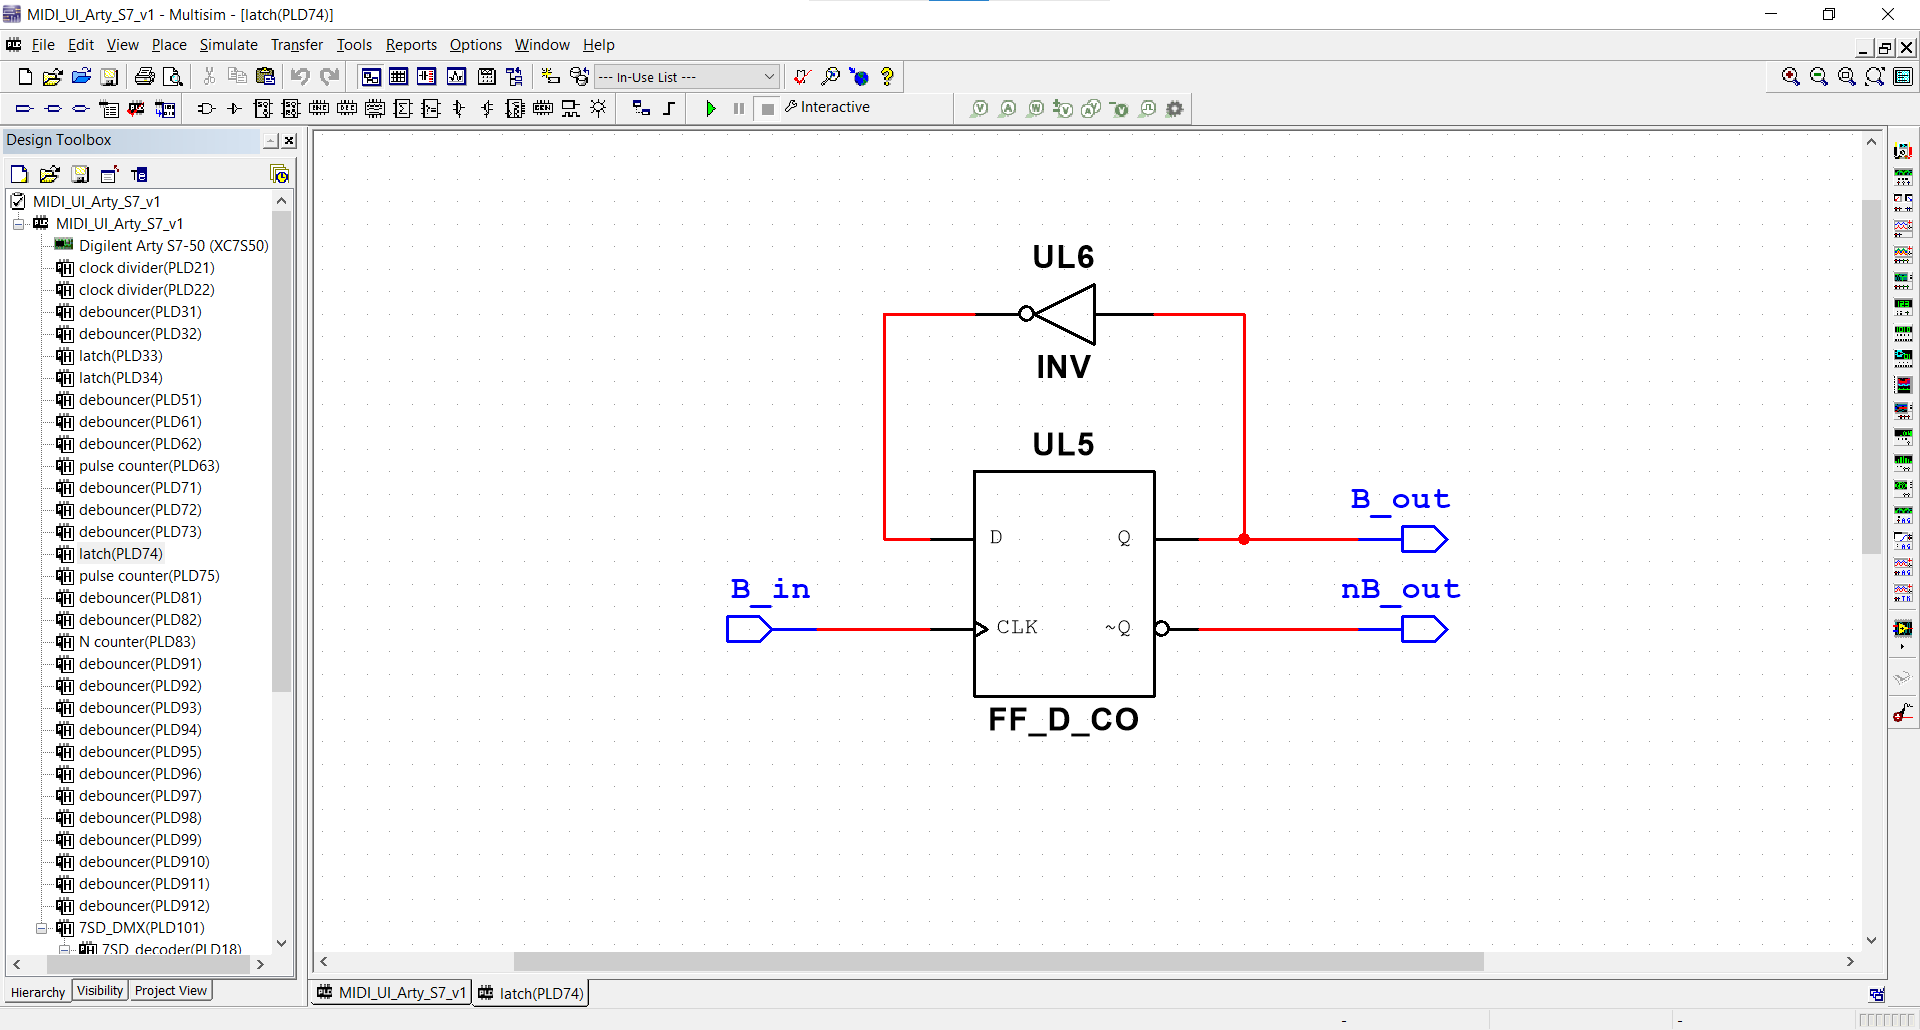
Task: Select pulse counter(PLD63) in the tree
Action: 149,465
